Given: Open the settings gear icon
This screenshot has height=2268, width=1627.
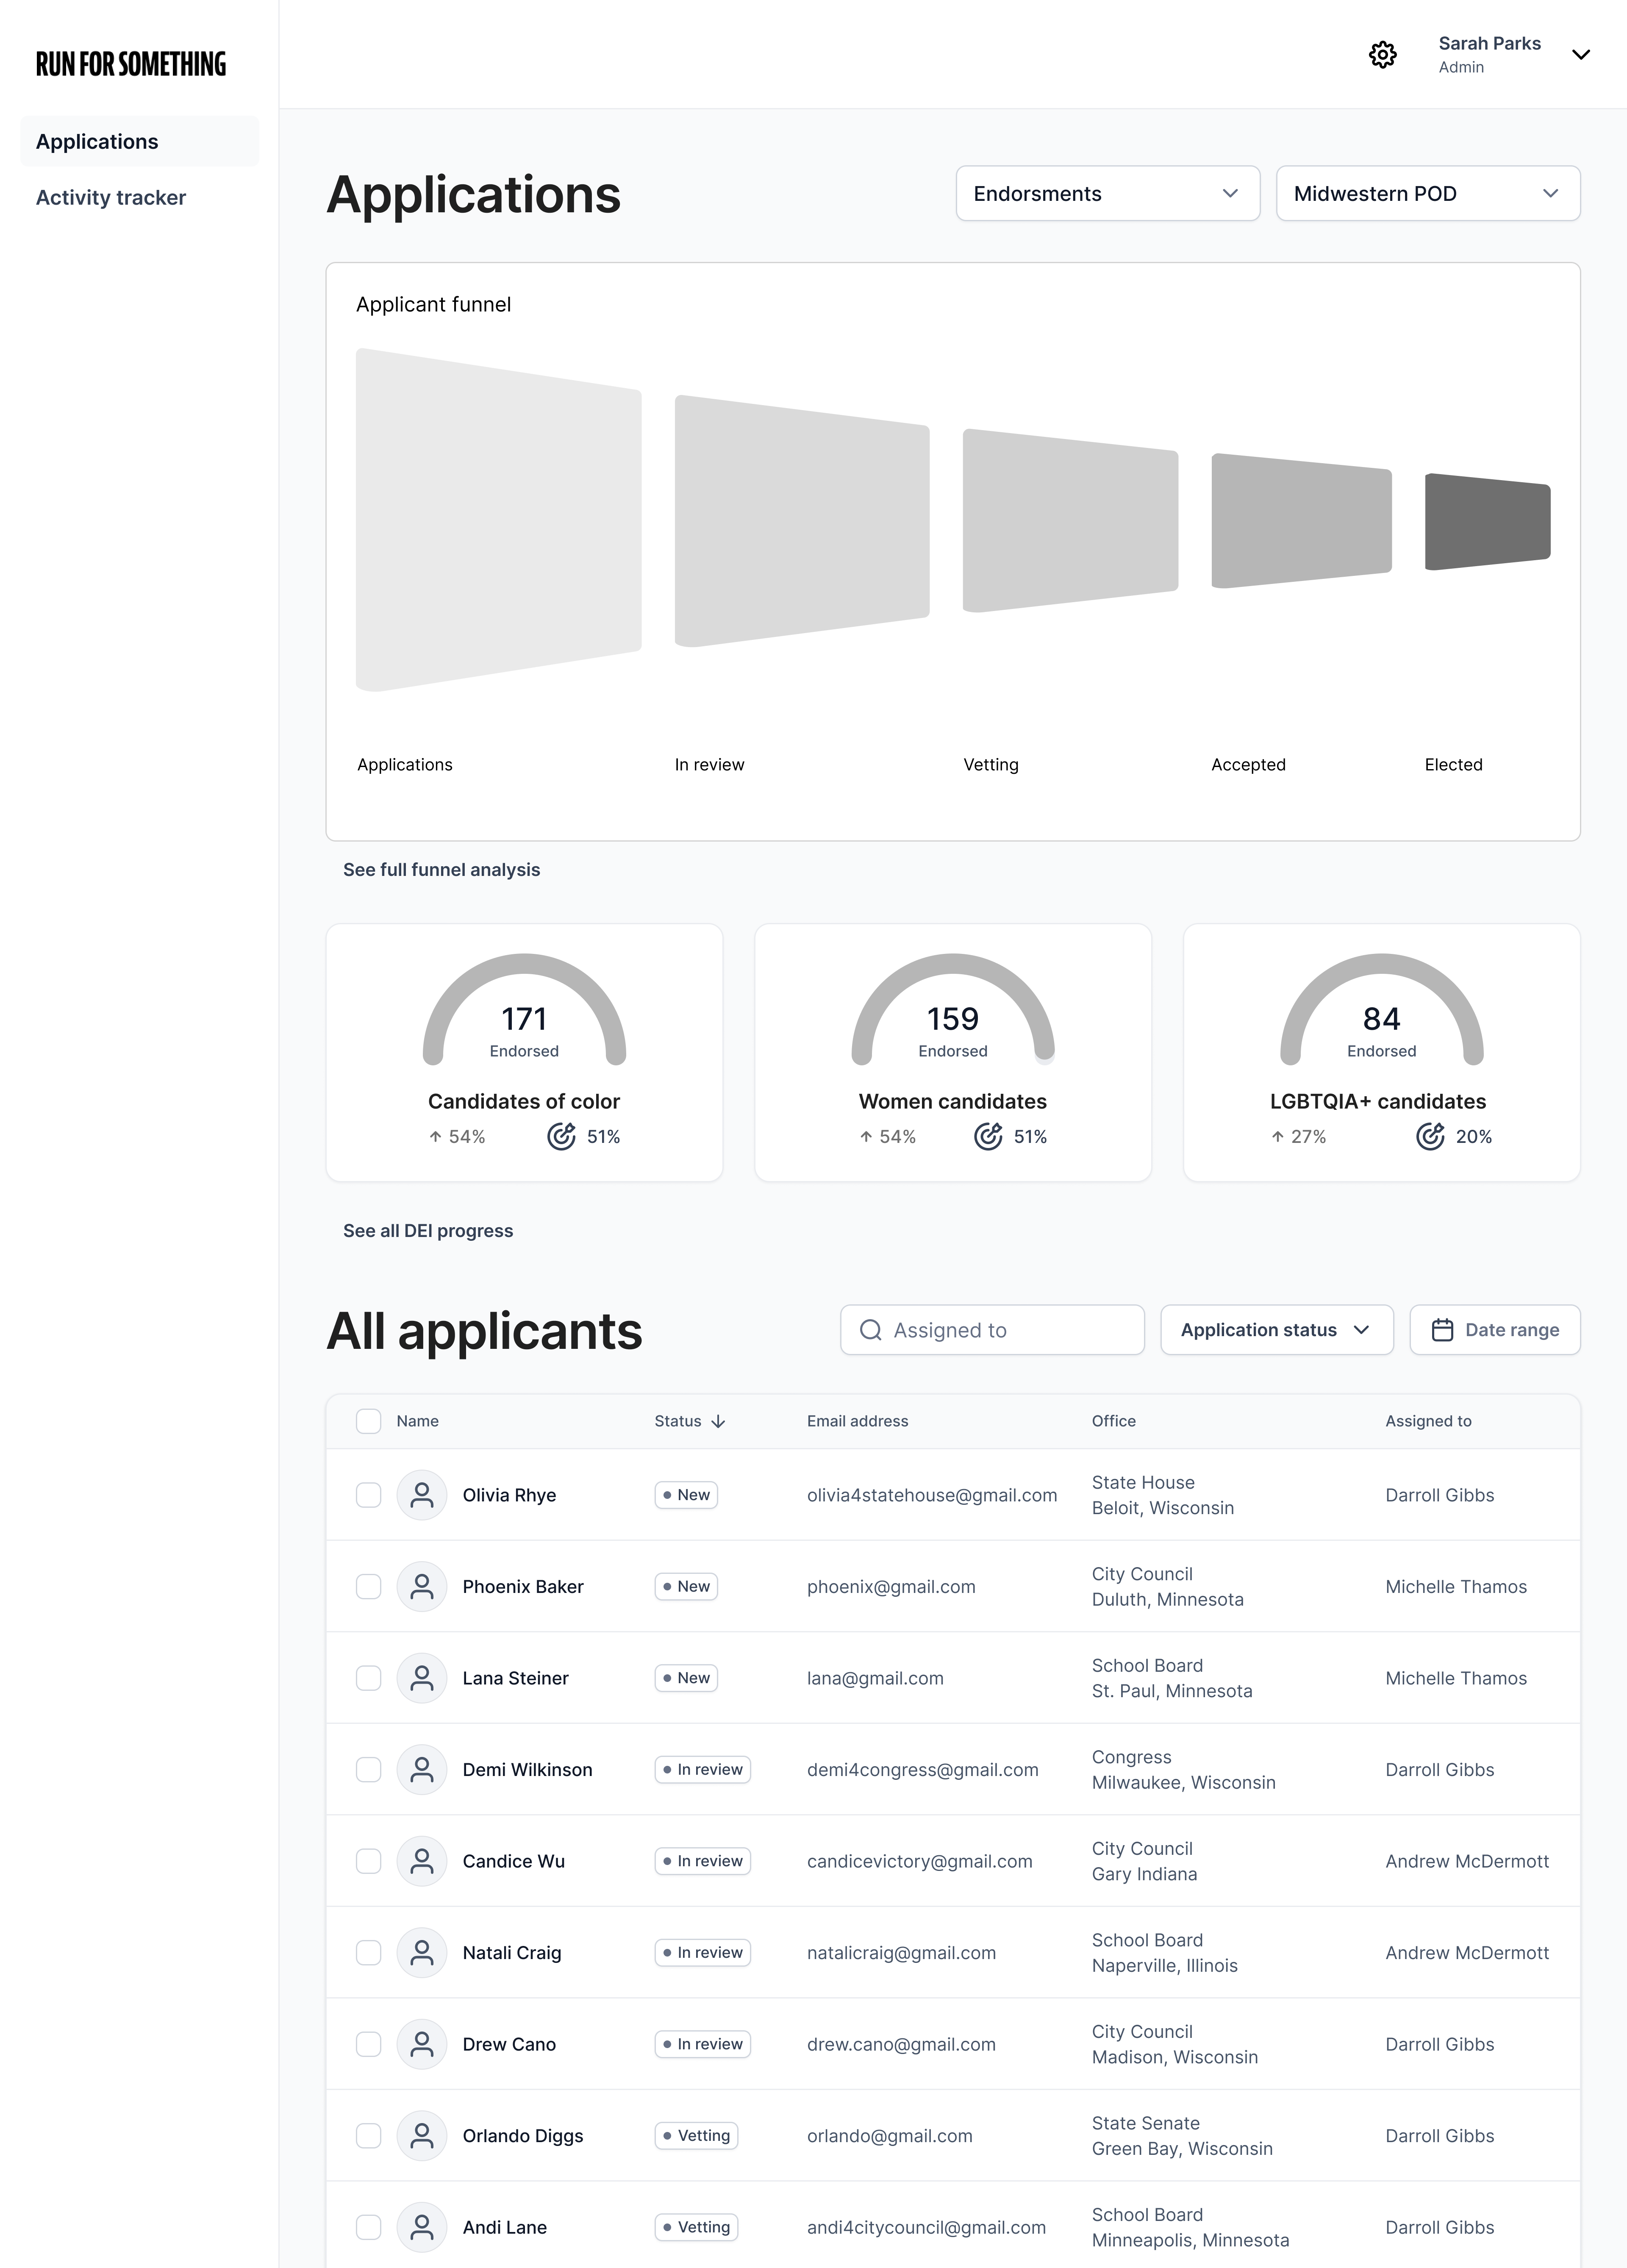Looking at the screenshot, I should [1383, 55].
